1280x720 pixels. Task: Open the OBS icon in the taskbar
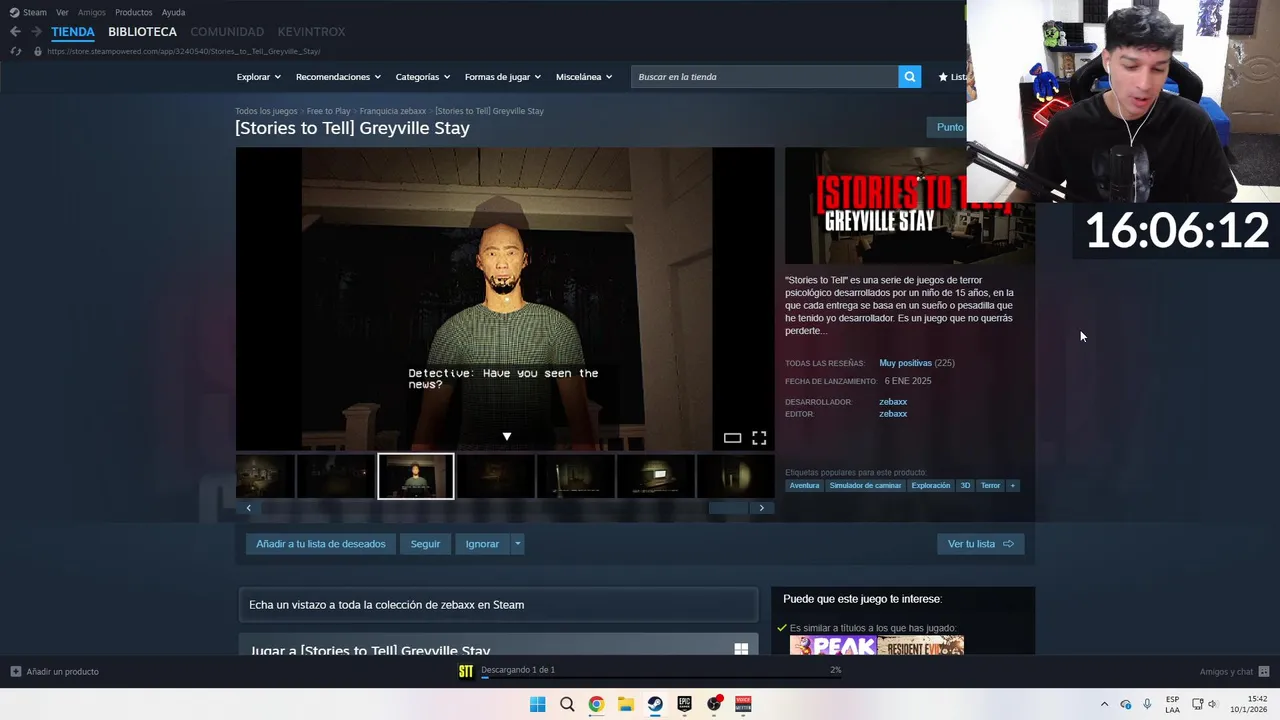[714, 704]
